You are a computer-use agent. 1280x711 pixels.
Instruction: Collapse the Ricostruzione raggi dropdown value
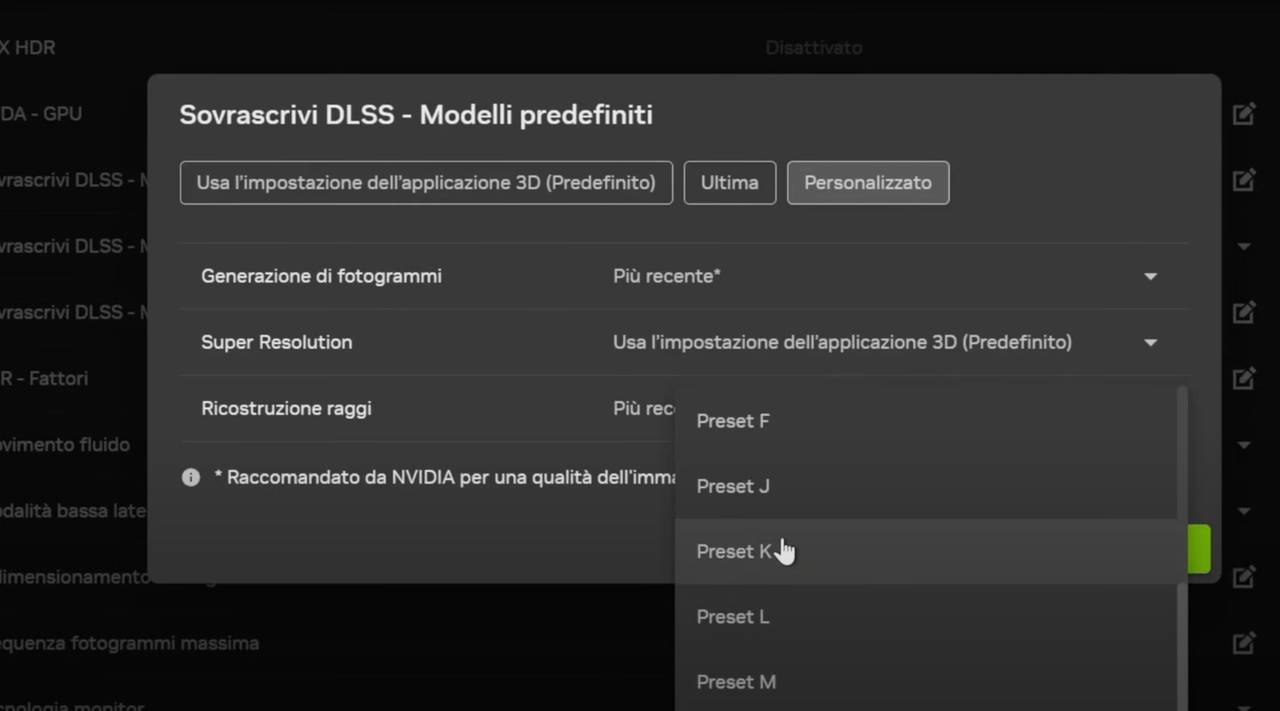pyautogui.click(x=643, y=408)
